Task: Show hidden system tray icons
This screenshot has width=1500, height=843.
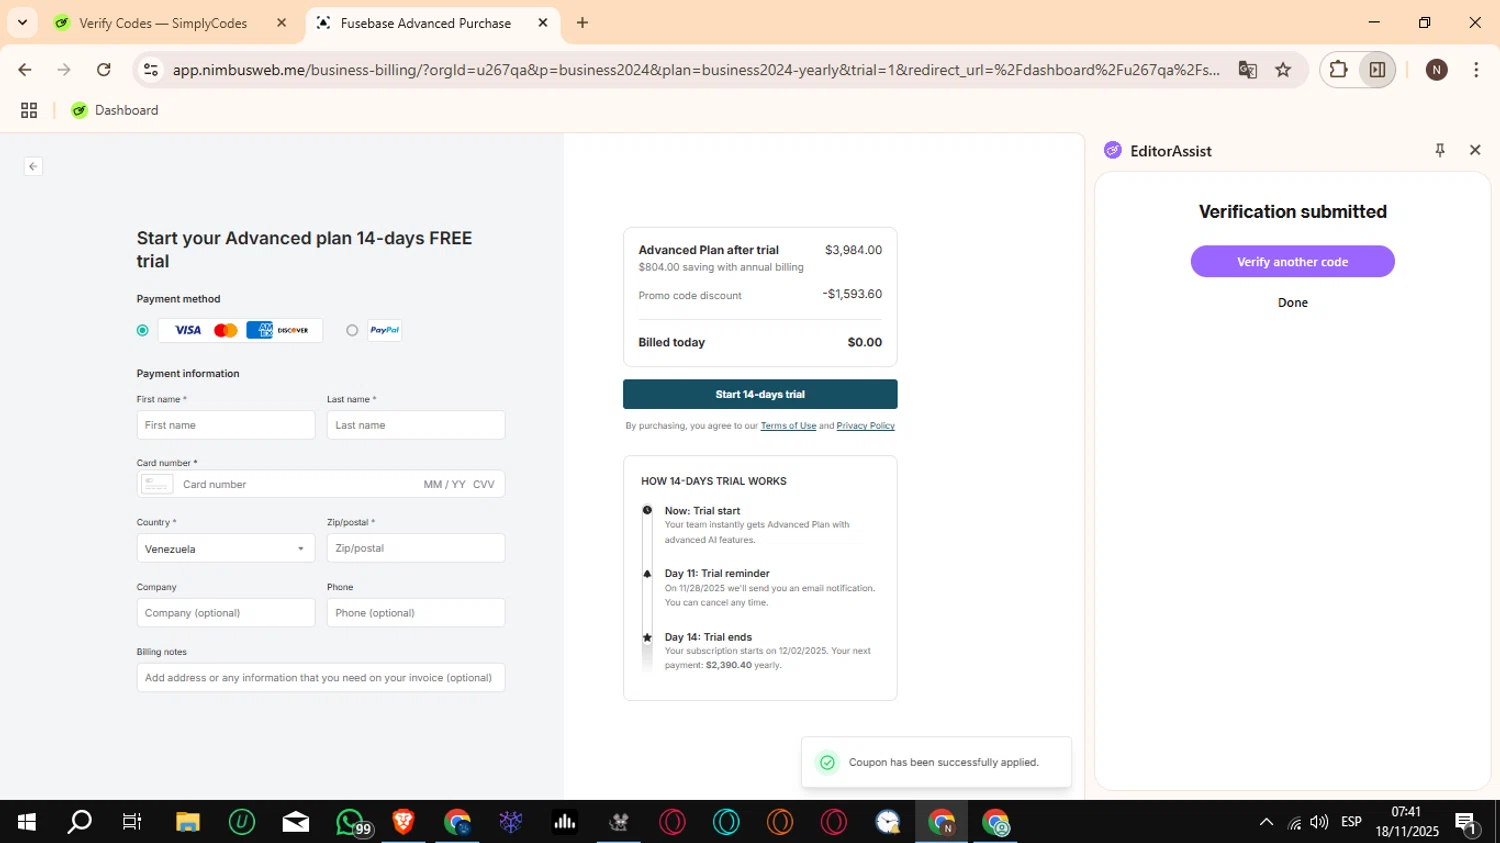Action: coord(1266,822)
